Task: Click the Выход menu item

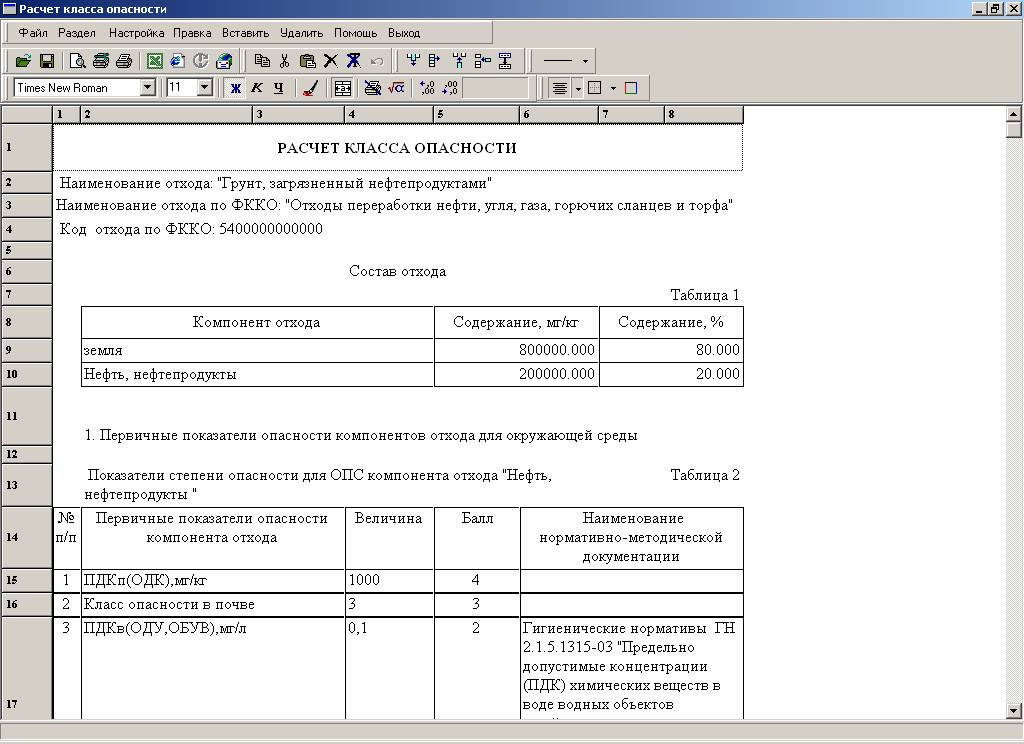Action: coord(404,33)
